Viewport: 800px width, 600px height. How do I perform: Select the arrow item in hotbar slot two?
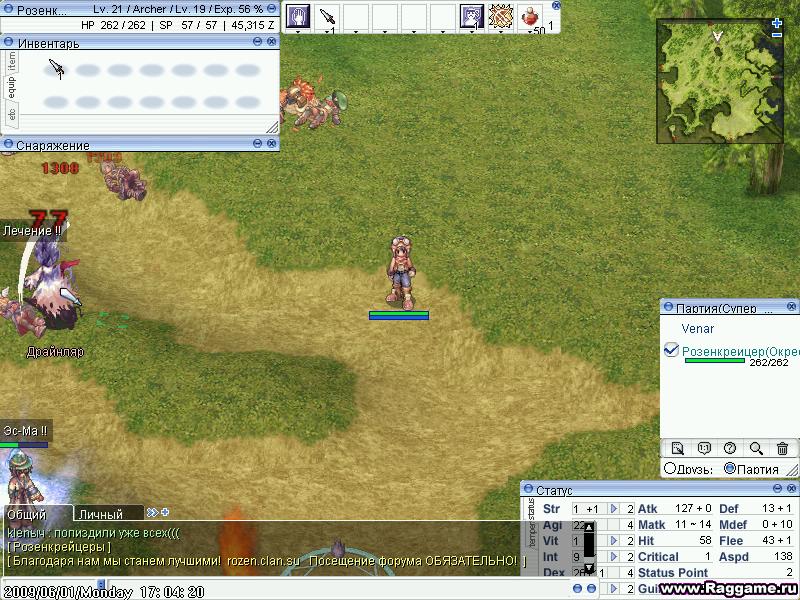(327, 16)
